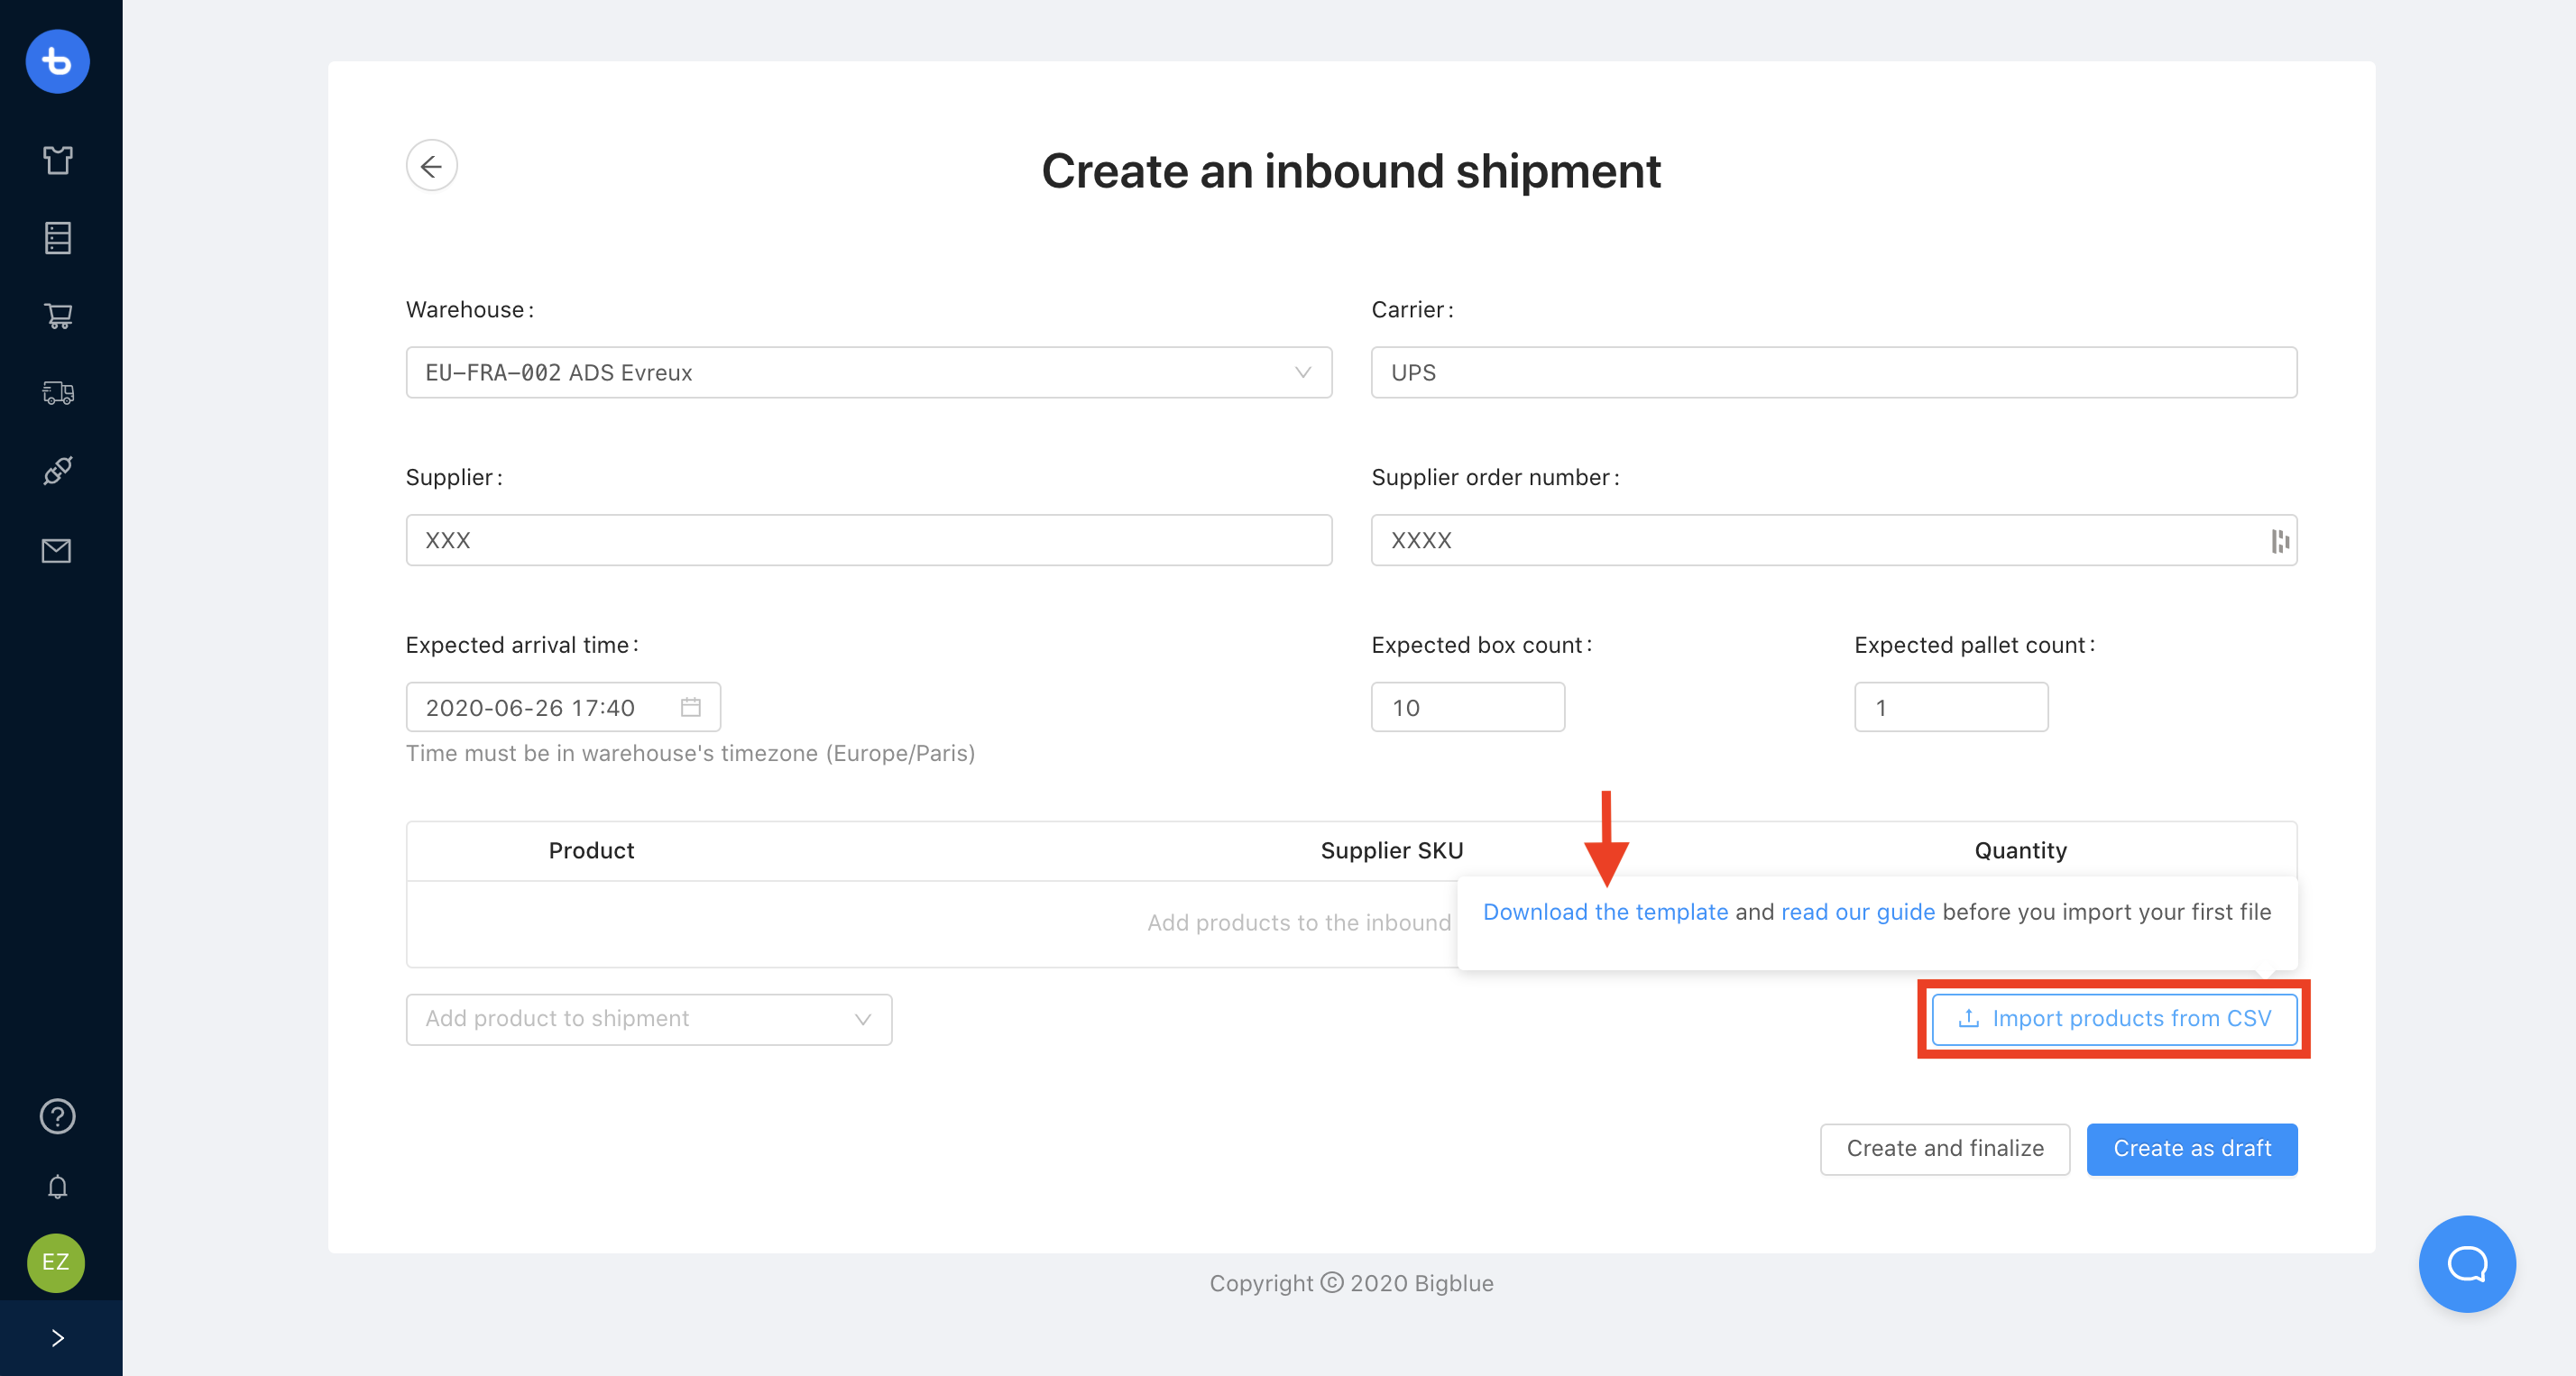The height and width of the screenshot is (1376, 2576).
Task: Open the products t-shirt icon
Action: pos(57,160)
